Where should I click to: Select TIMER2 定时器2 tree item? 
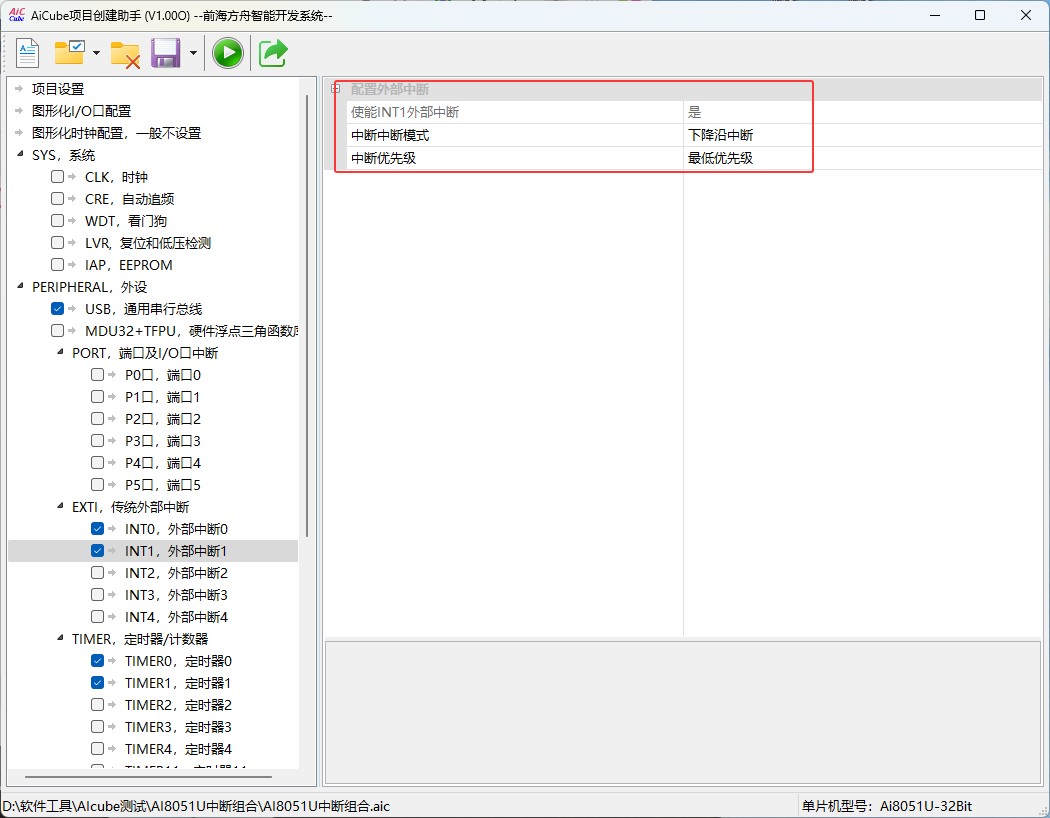(178, 705)
